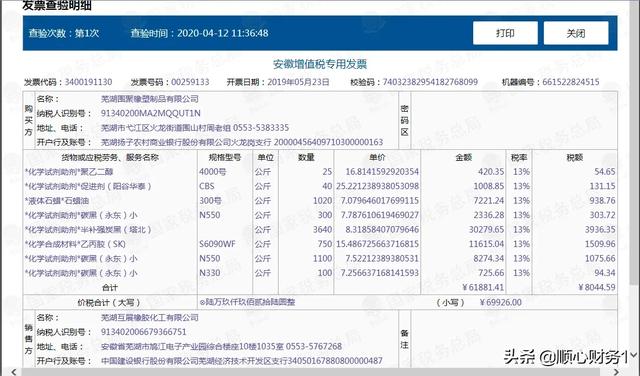640x376 pixels.
Task: Click the 单价 column header
Action: coord(377,157)
